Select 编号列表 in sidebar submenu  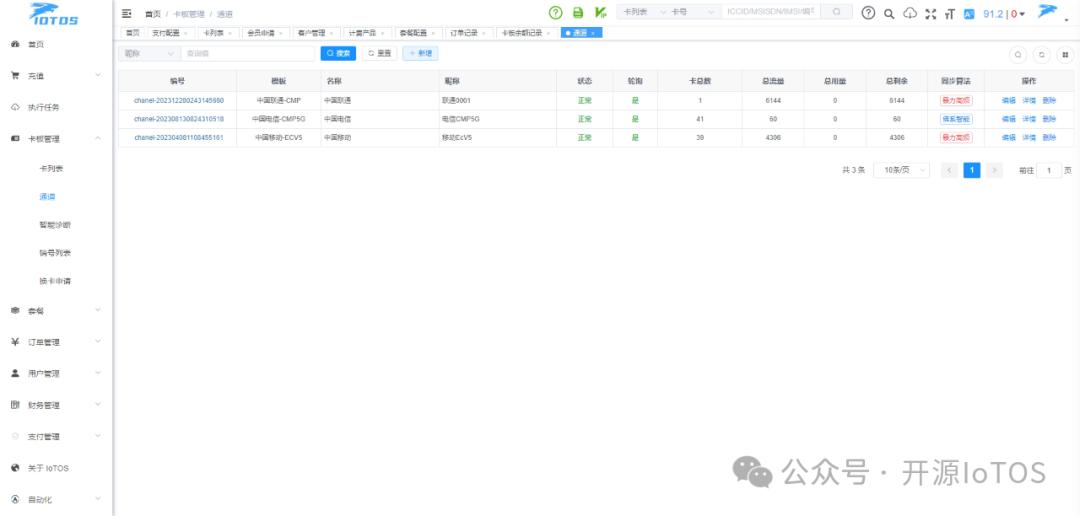tap(55, 253)
